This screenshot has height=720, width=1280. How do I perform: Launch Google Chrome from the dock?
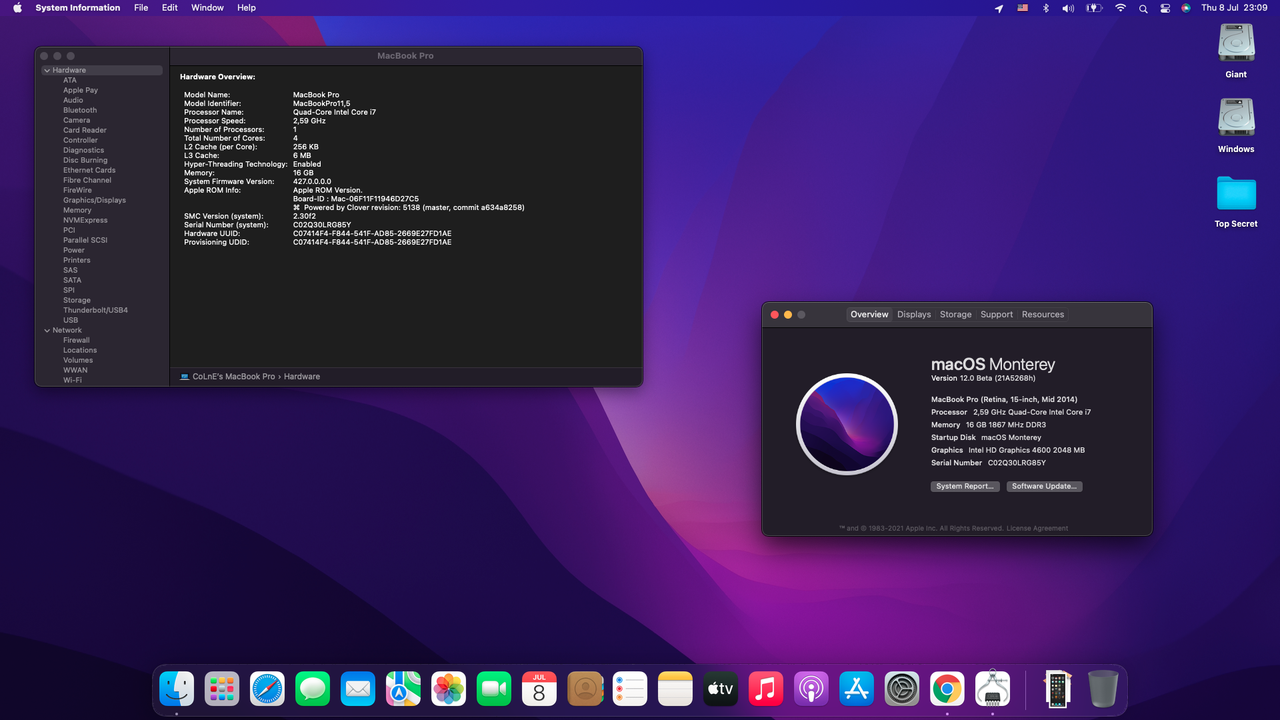[x=947, y=688]
